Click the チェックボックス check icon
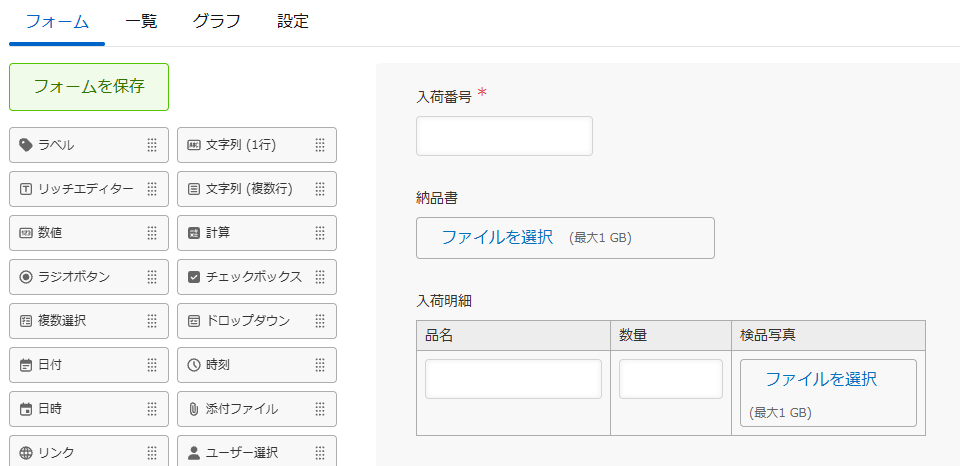 (193, 277)
